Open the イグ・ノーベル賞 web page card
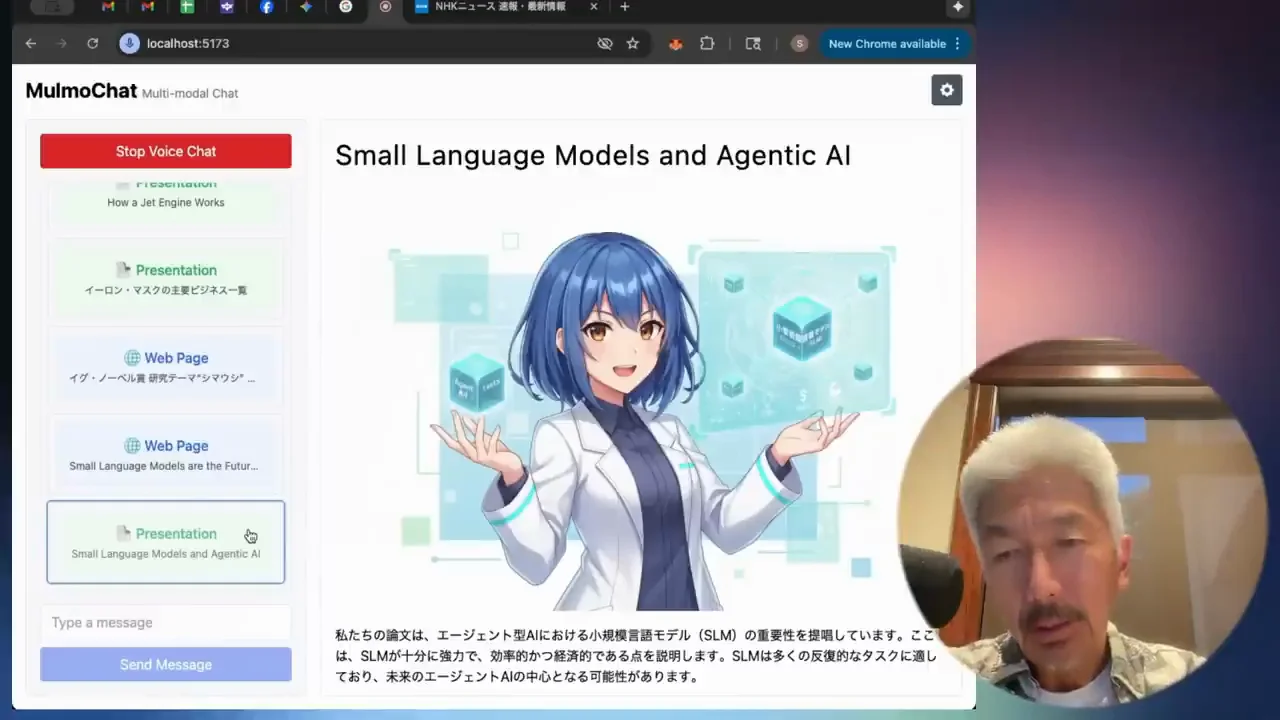Viewport: 1280px width, 720px height. [x=166, y=366]
